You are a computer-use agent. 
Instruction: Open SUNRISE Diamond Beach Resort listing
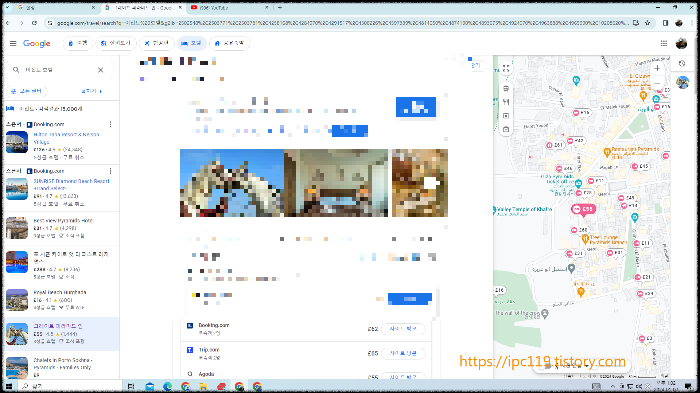point(71,184)
